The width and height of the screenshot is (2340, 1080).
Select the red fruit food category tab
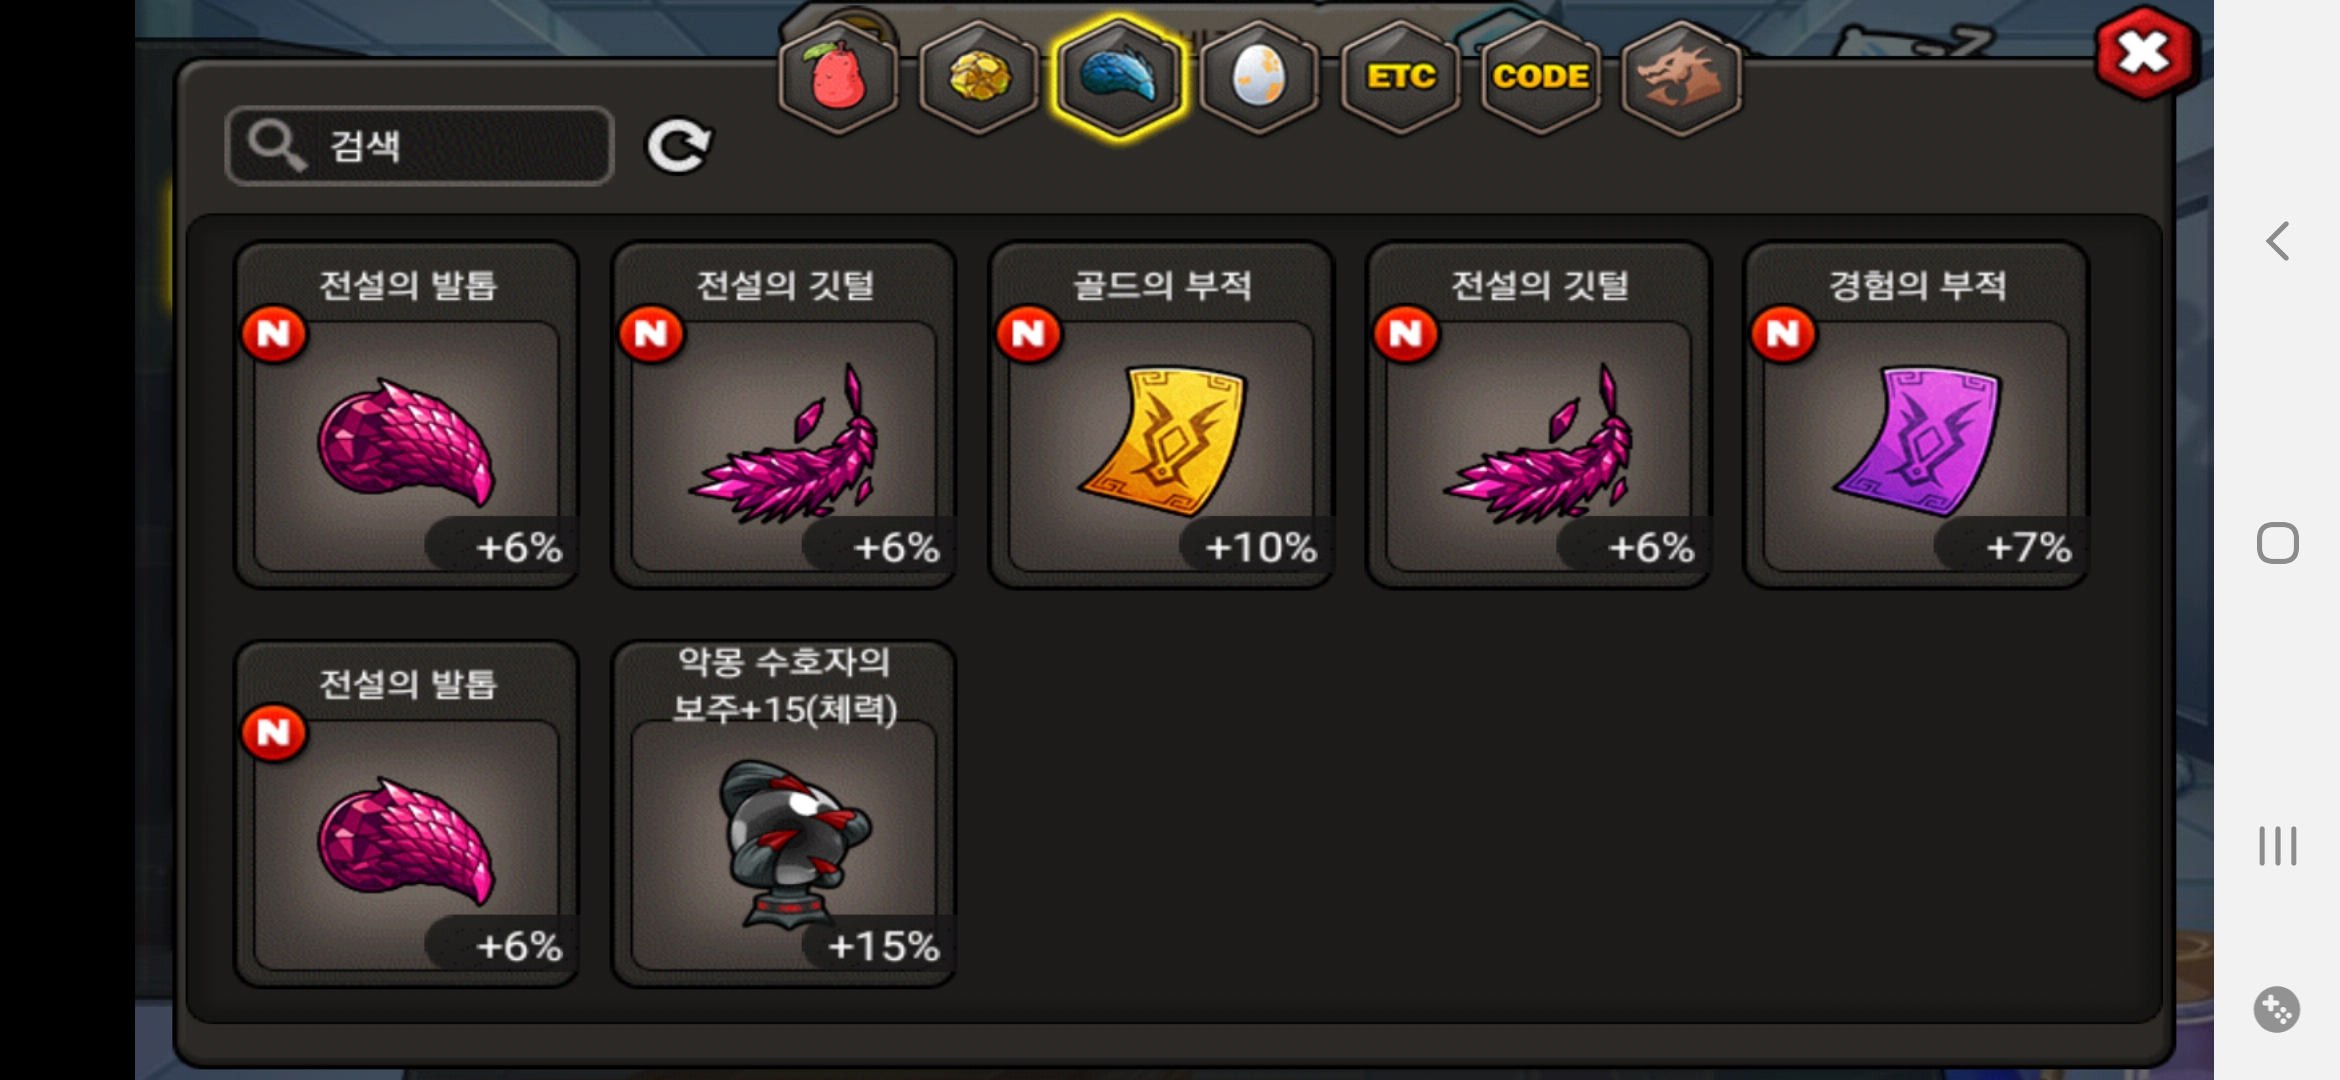pyautogui.click(x=838, y=77)
